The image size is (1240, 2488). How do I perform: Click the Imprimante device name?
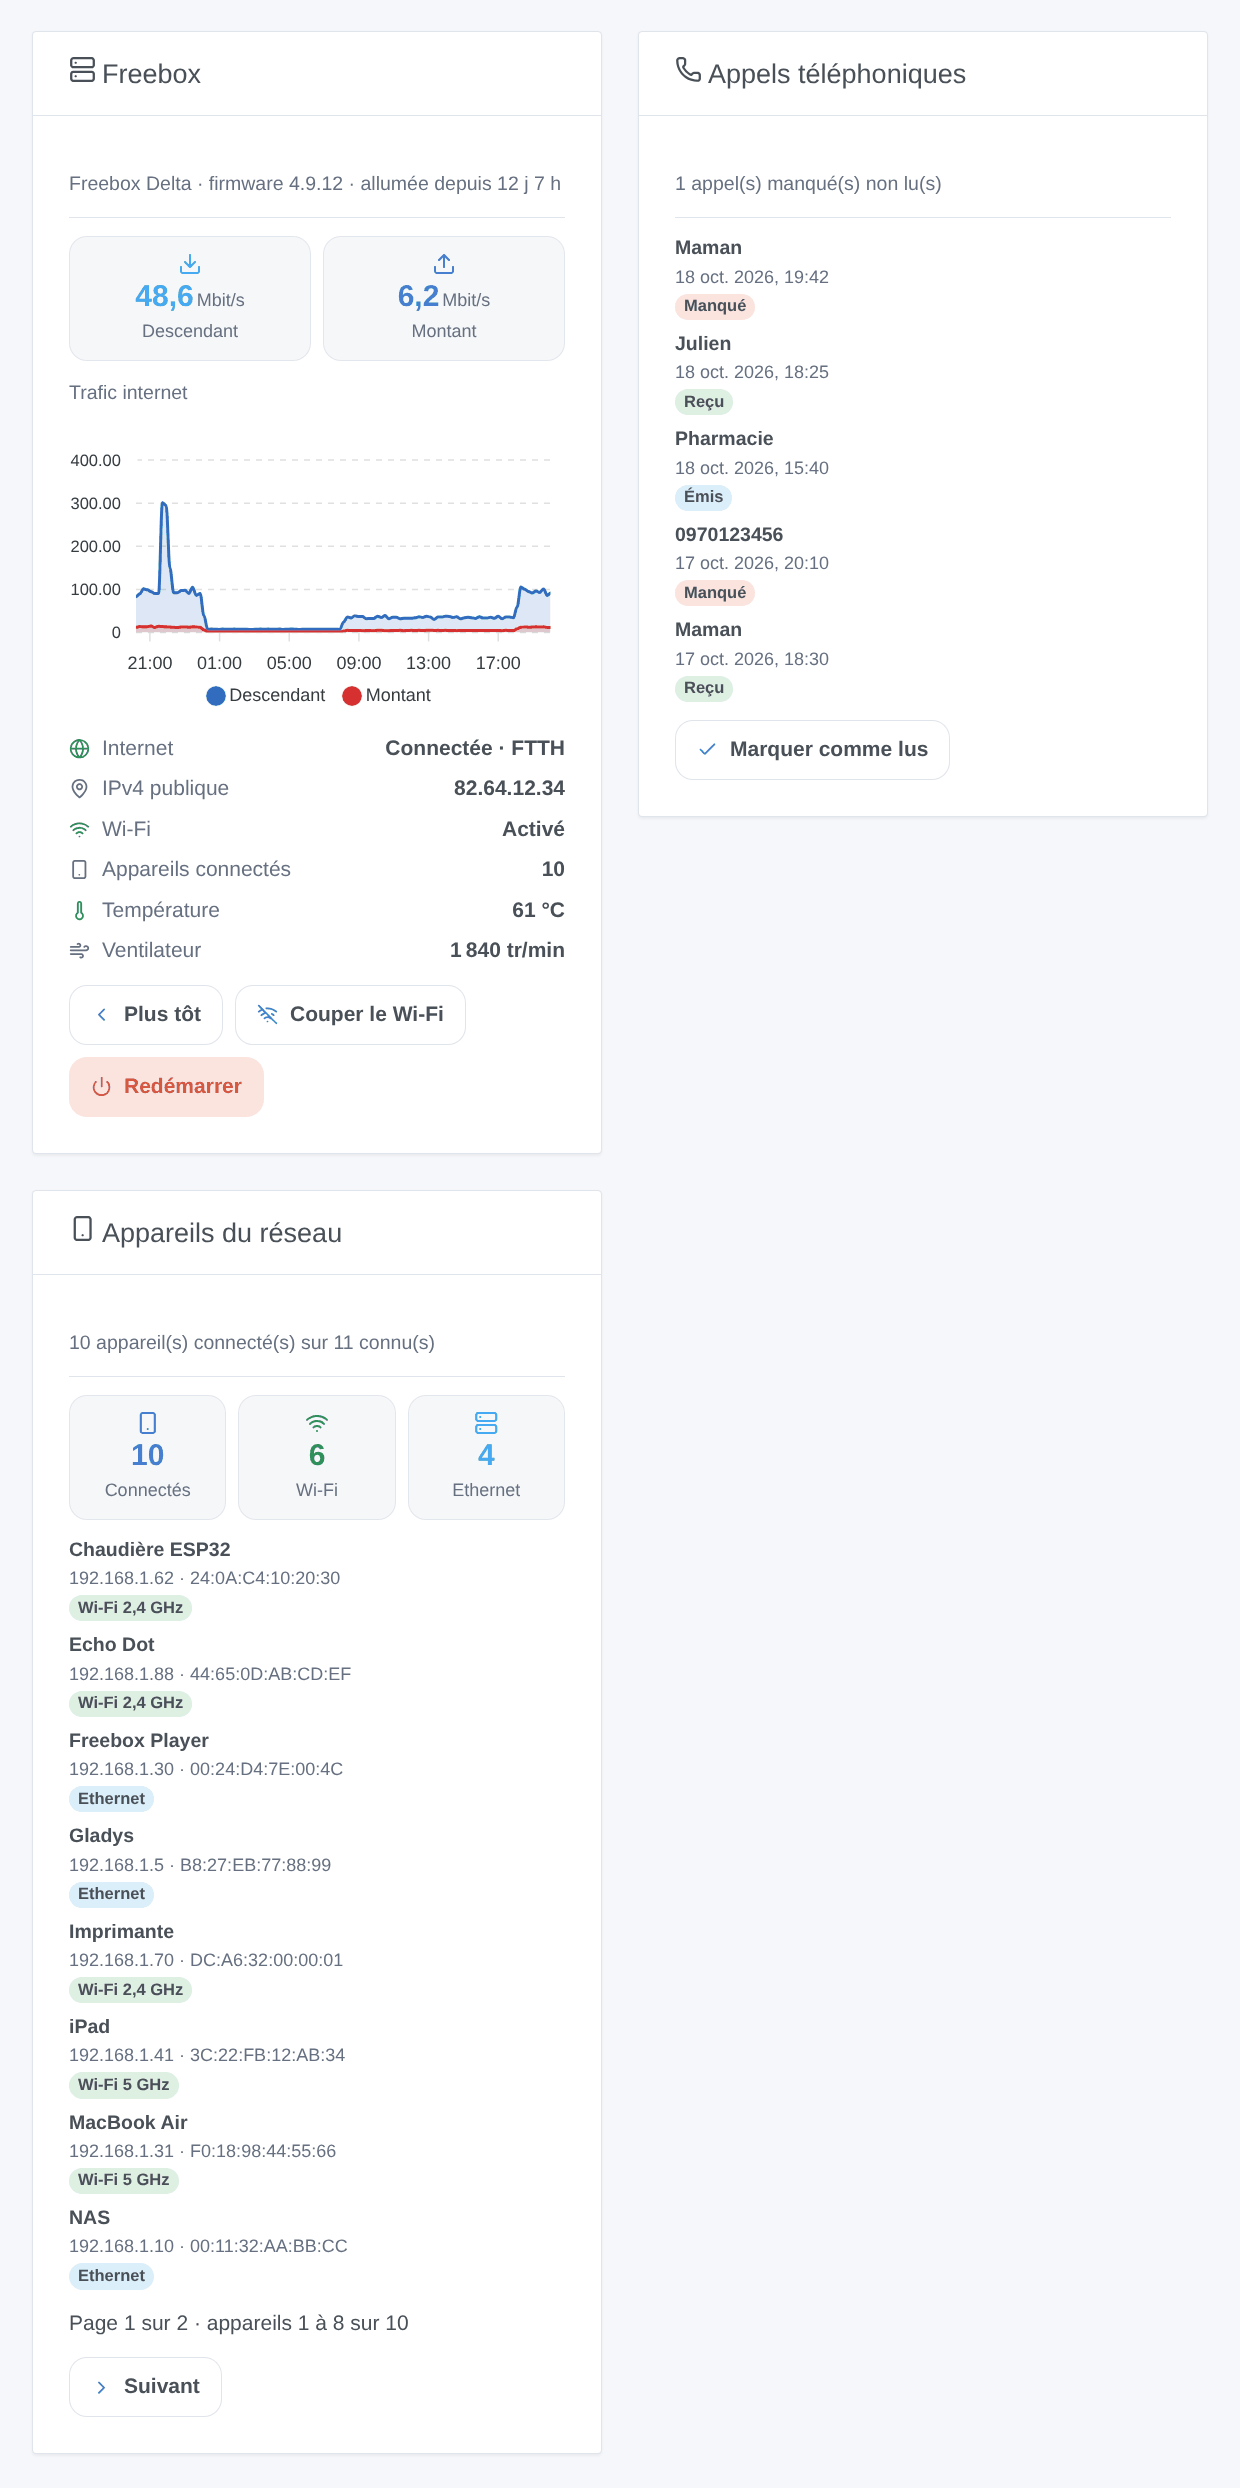121,1931
